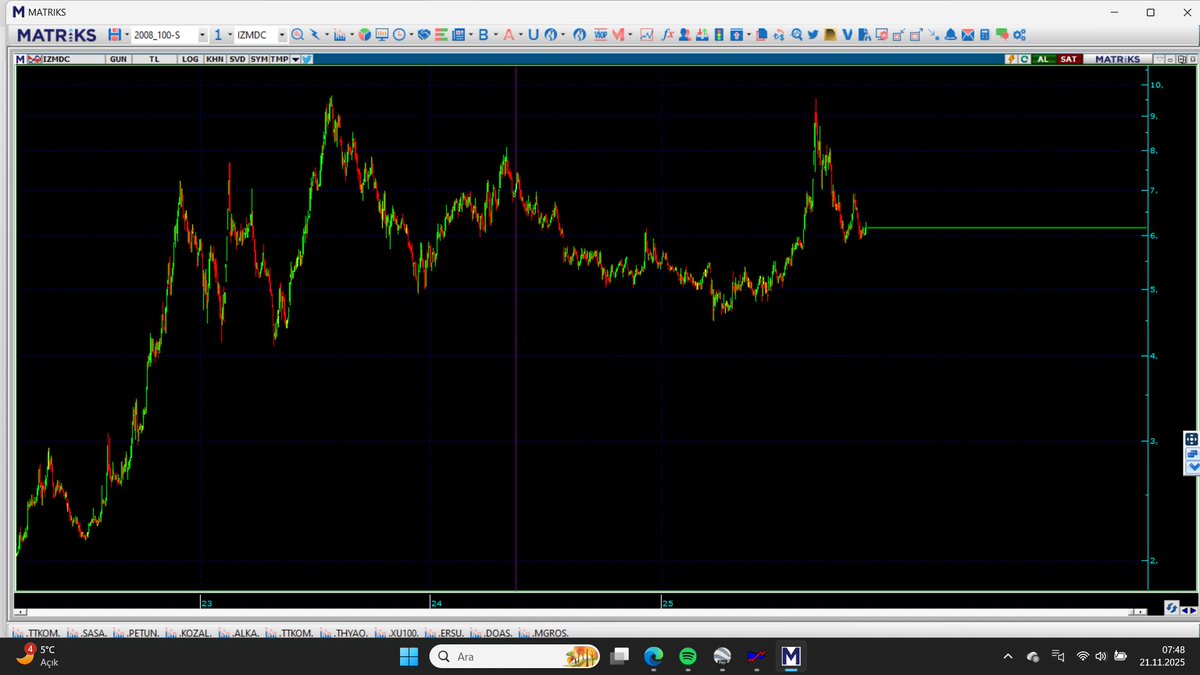Open the 2008_100-S template dropdown
The width and height of the screenshot is (1200, 675).
[x=202, y=35]
